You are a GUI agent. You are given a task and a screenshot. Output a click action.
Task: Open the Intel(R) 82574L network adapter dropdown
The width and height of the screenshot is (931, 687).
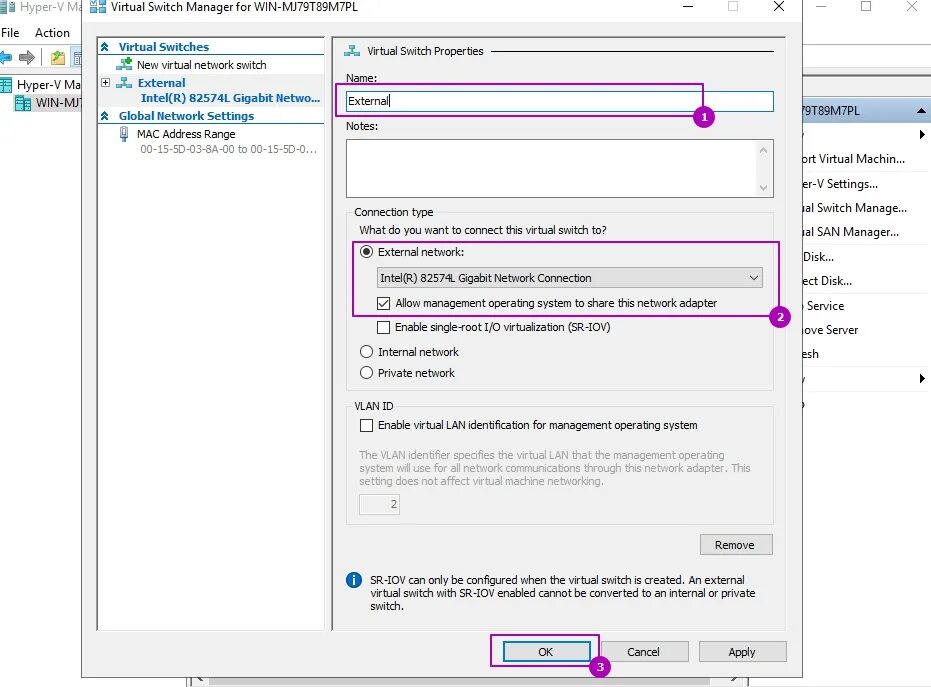click(569, 278)
